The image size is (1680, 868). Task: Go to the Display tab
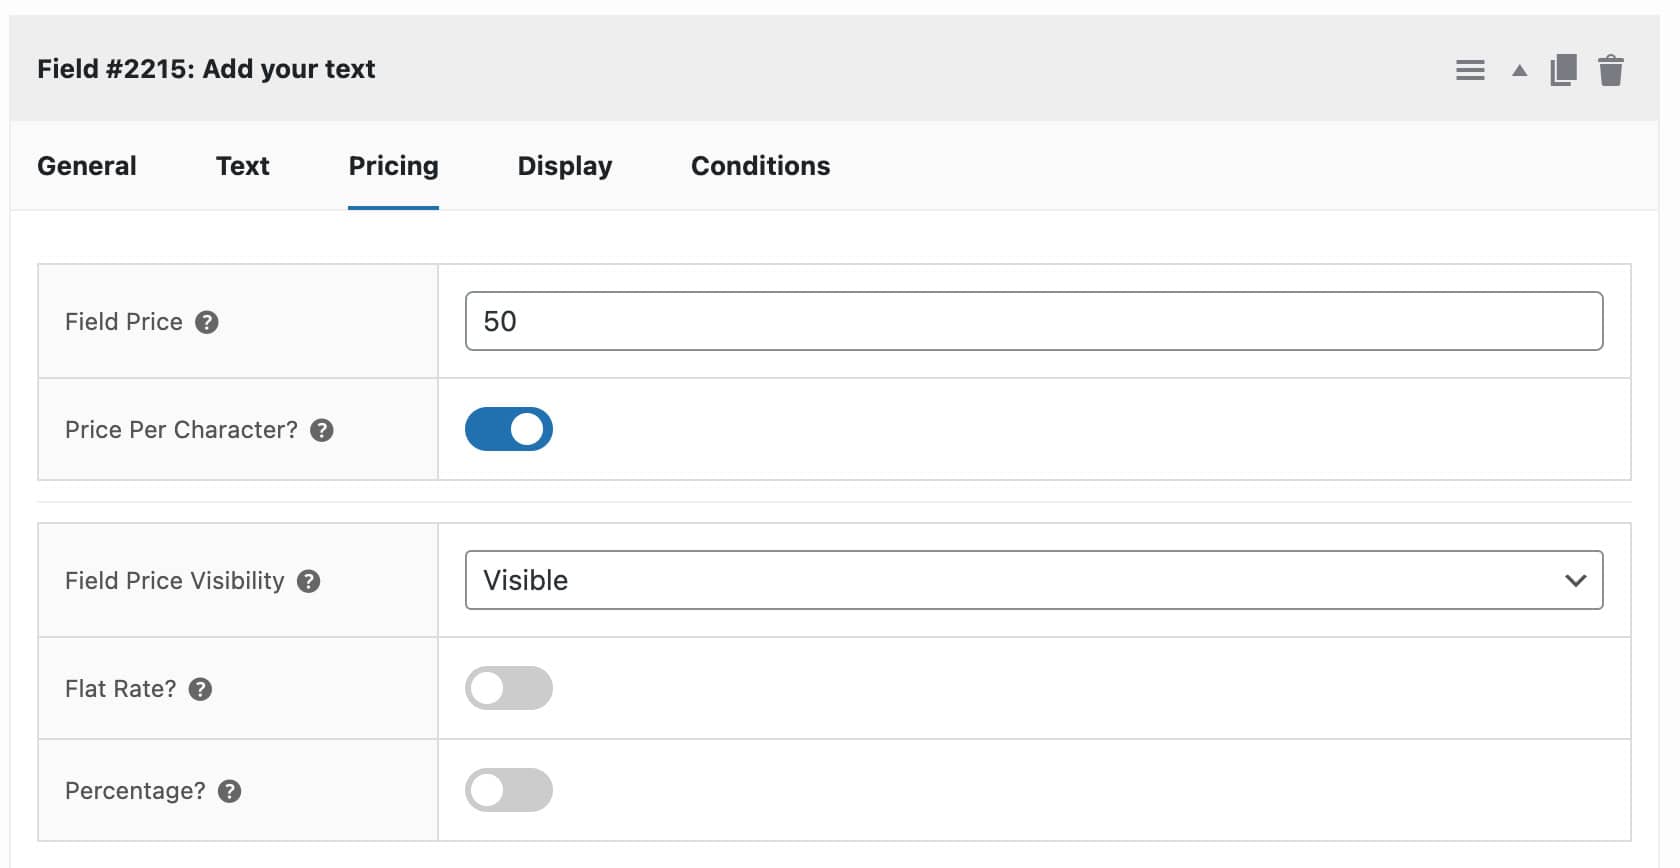(x=564, y=166)
